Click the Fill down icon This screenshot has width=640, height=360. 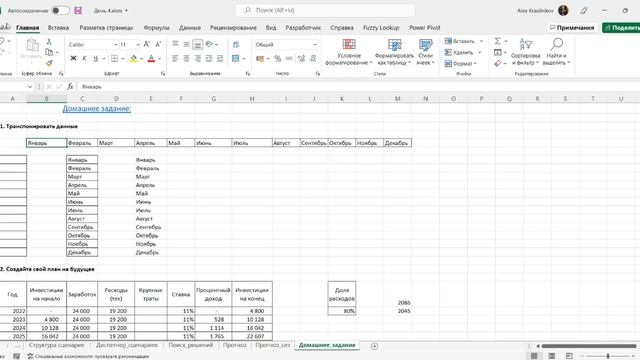point(498,52)
